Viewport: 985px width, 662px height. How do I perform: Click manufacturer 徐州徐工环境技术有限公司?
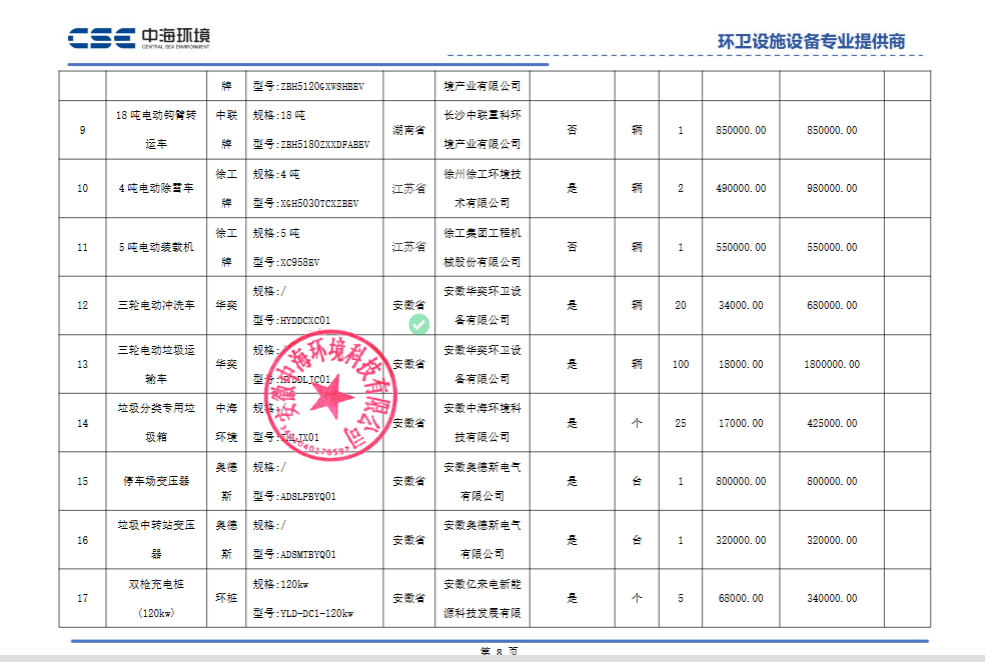coord(481,188)
